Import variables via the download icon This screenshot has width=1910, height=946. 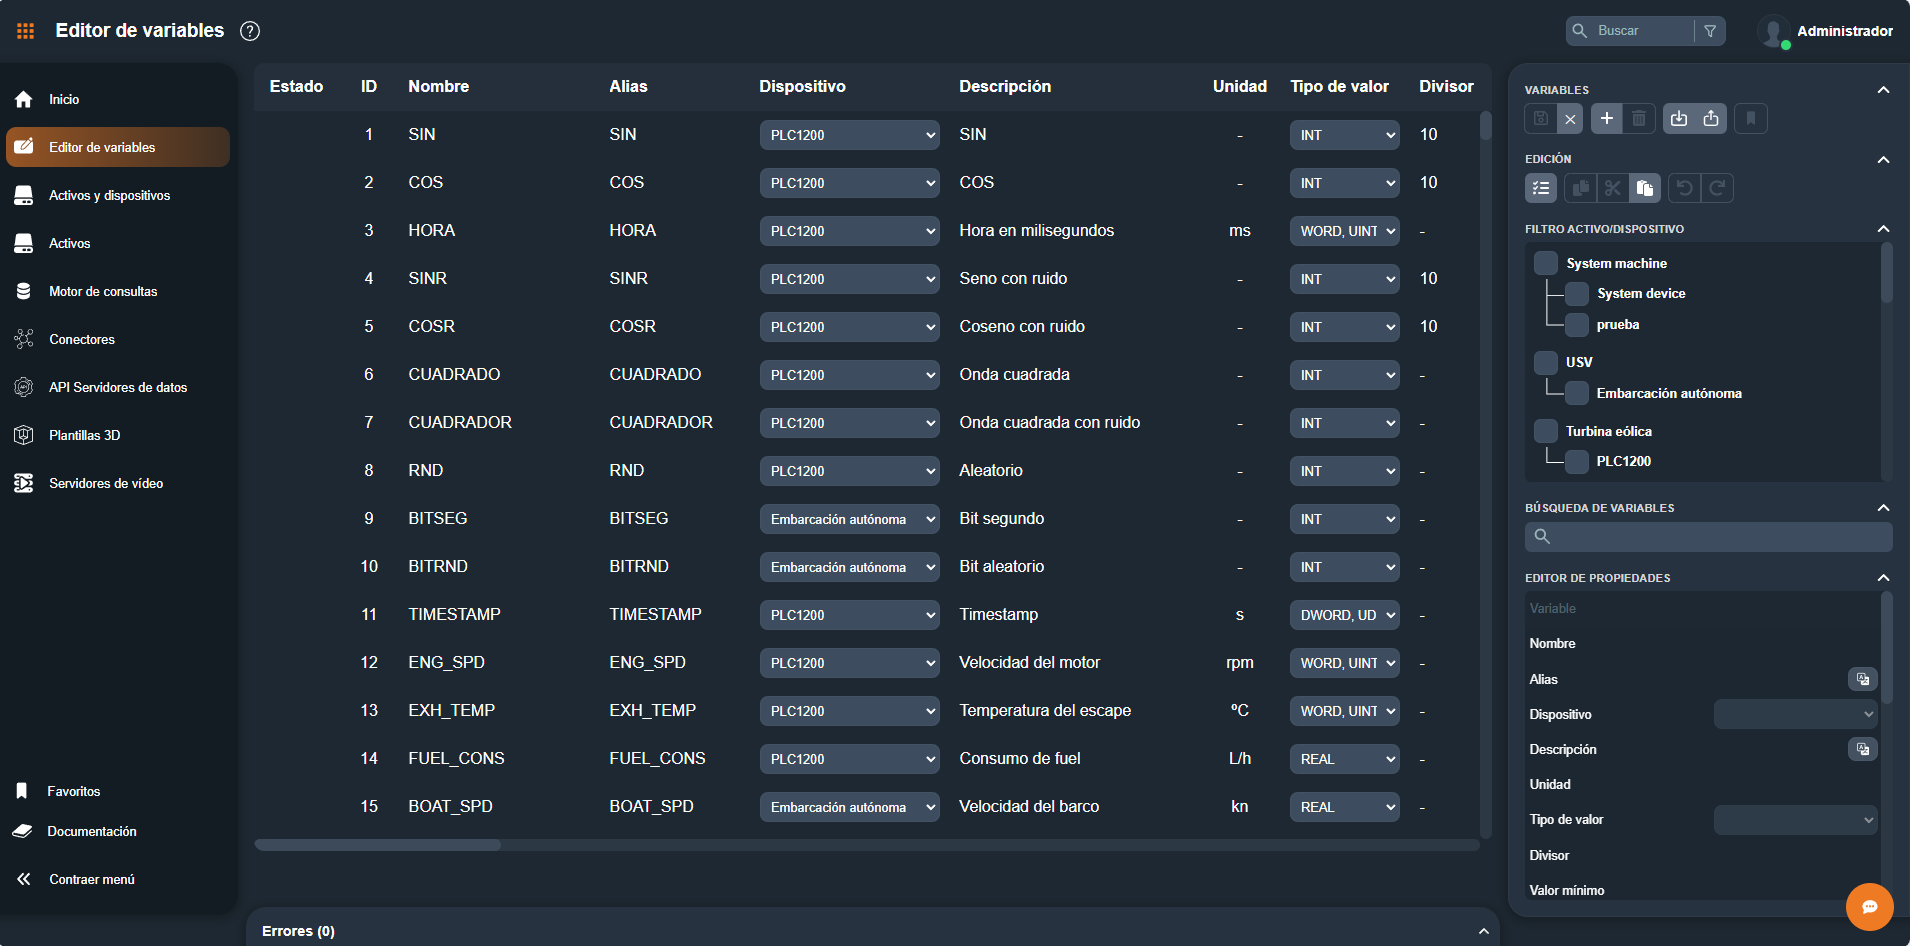(x=1679, y=118)
